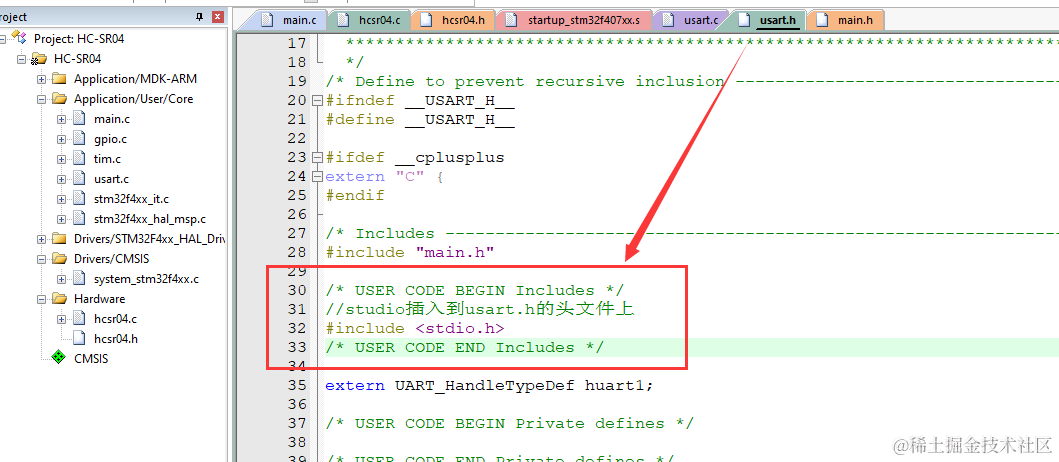1059x462 pixels.
Task: Expand the tim.c file node
Action: tap(61, 159)
